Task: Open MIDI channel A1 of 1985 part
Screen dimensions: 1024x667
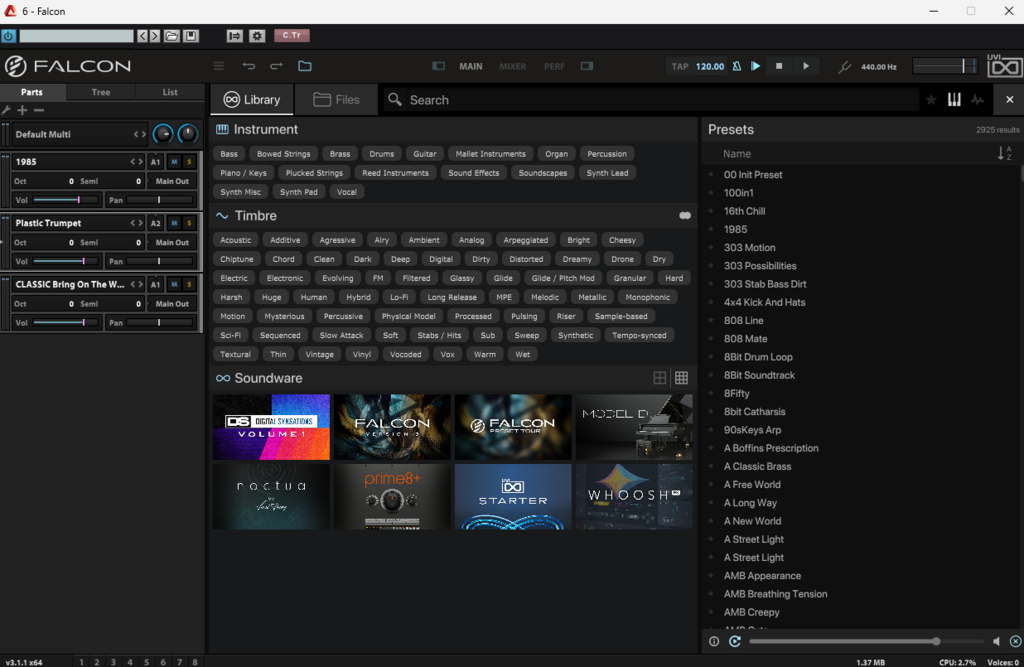Action: [155, 161]
